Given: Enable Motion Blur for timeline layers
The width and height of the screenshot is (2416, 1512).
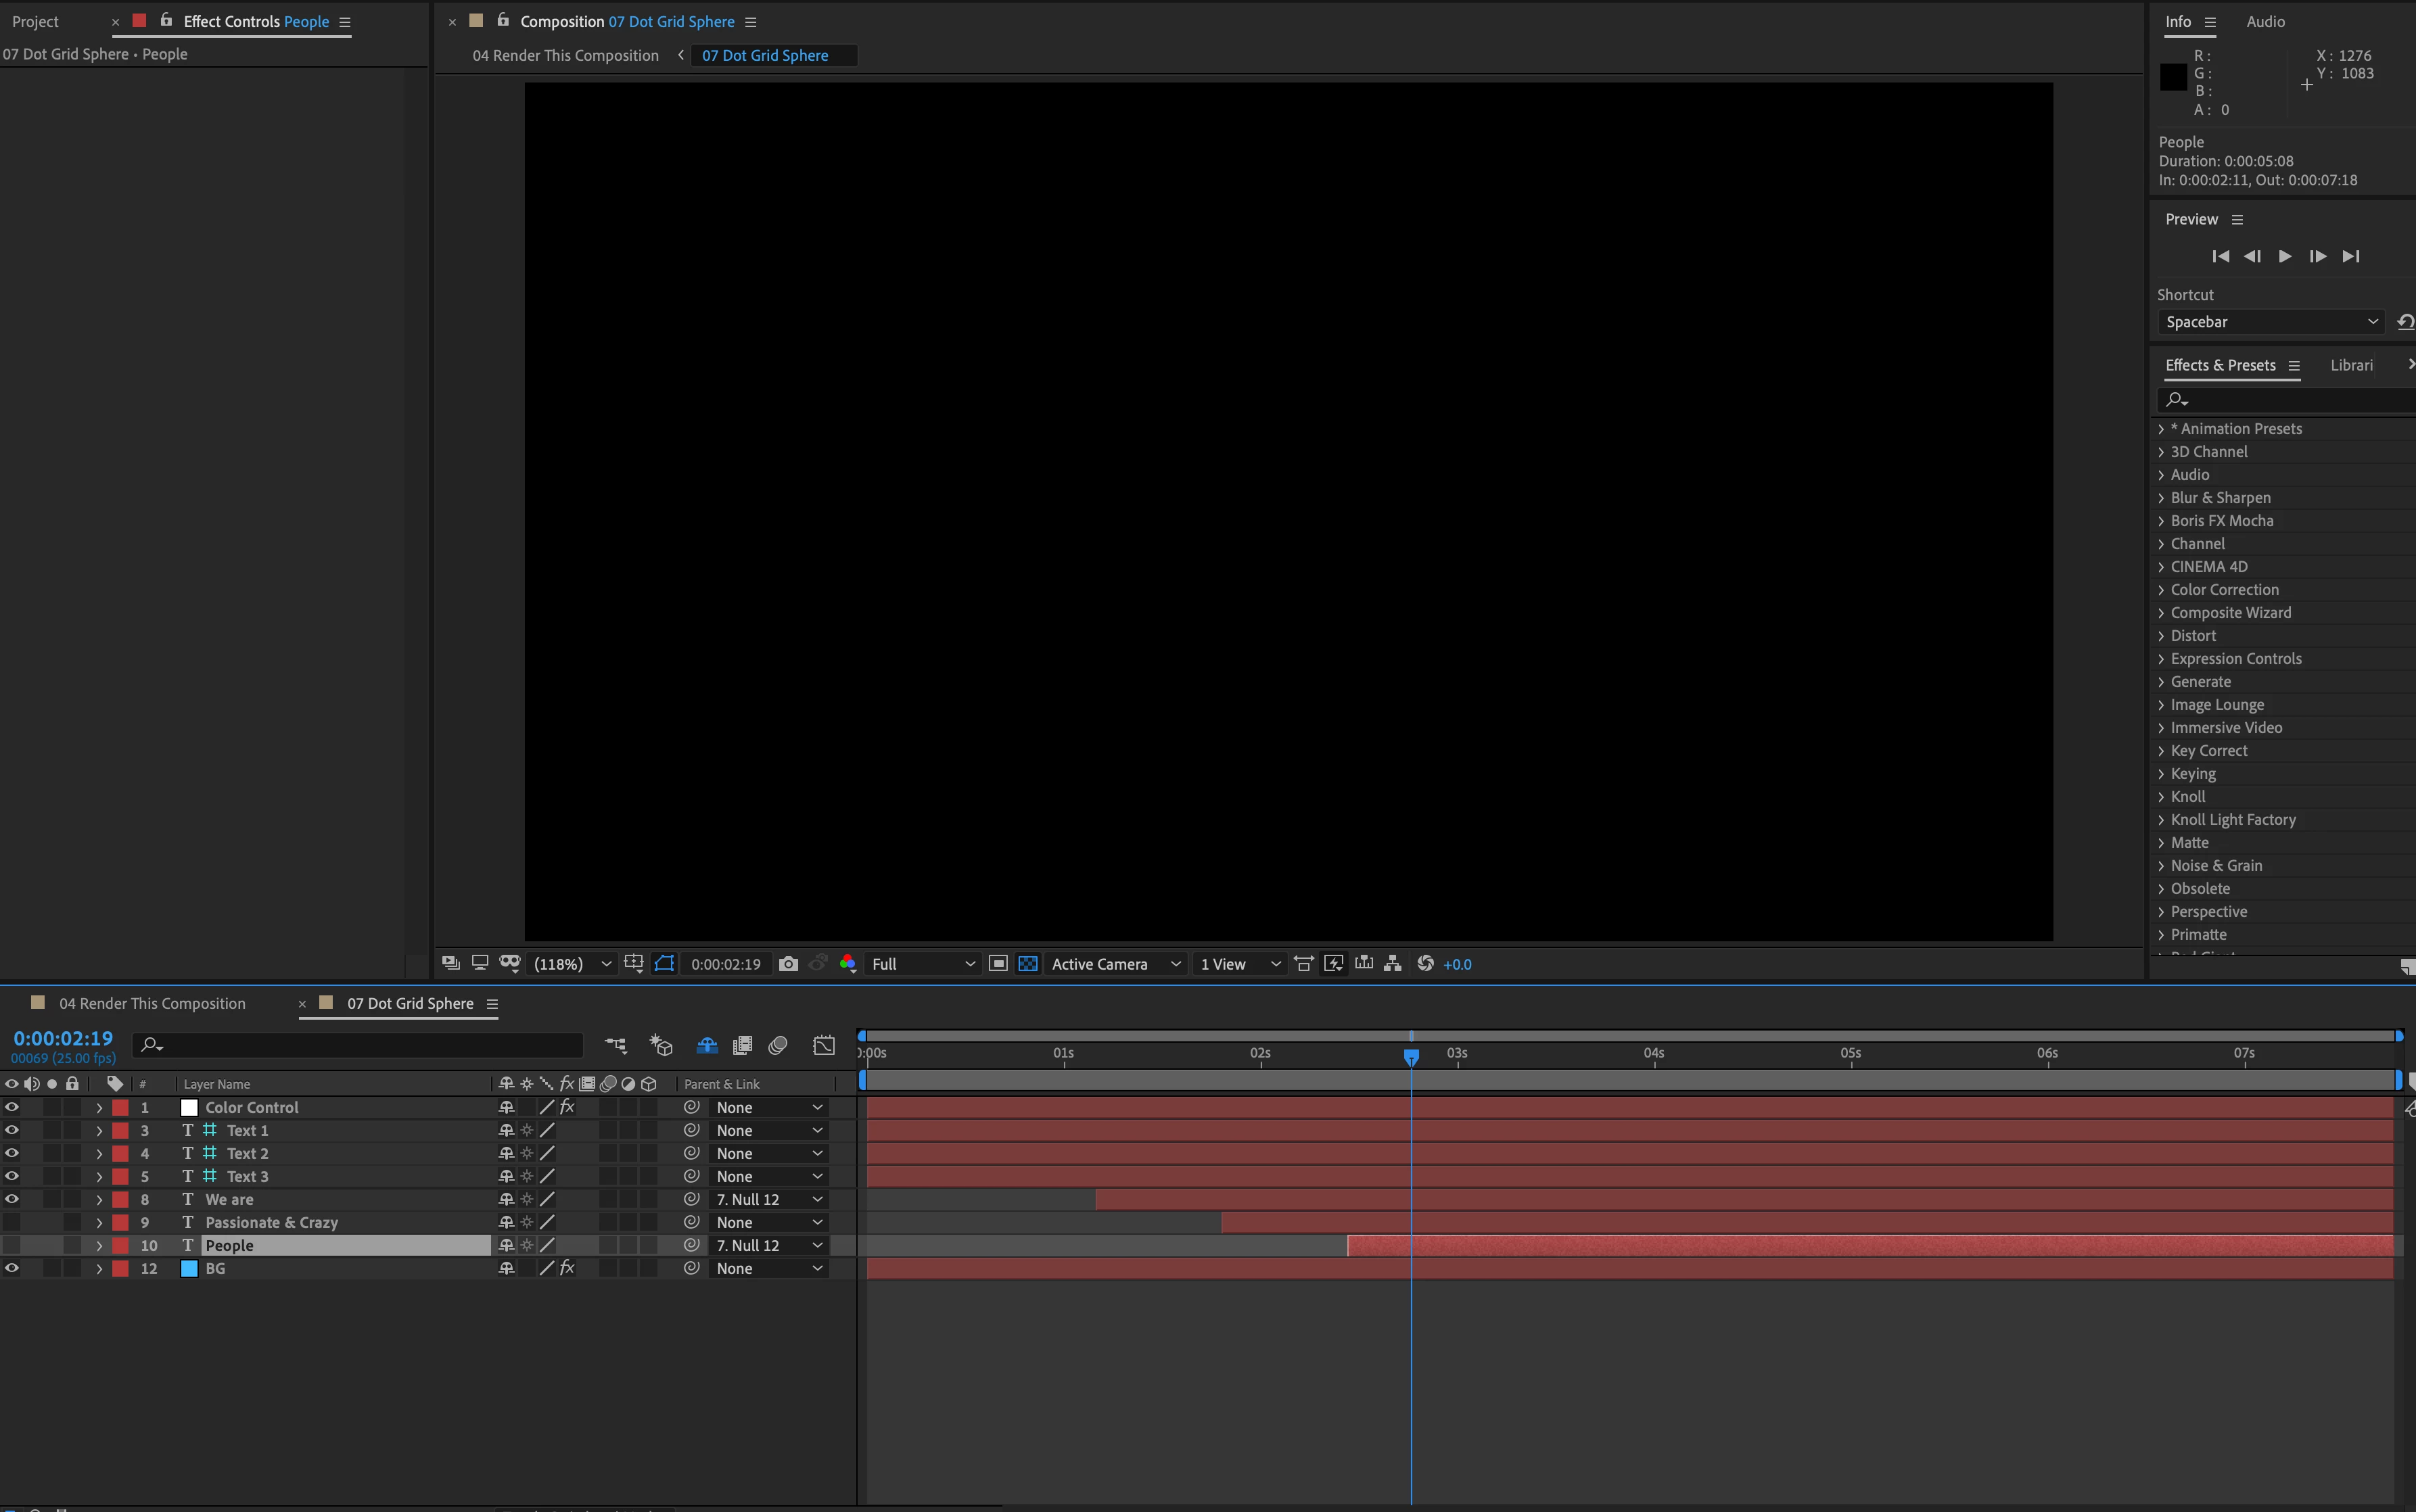Looking at the screenshot, I should click(x=778, y=1045).
